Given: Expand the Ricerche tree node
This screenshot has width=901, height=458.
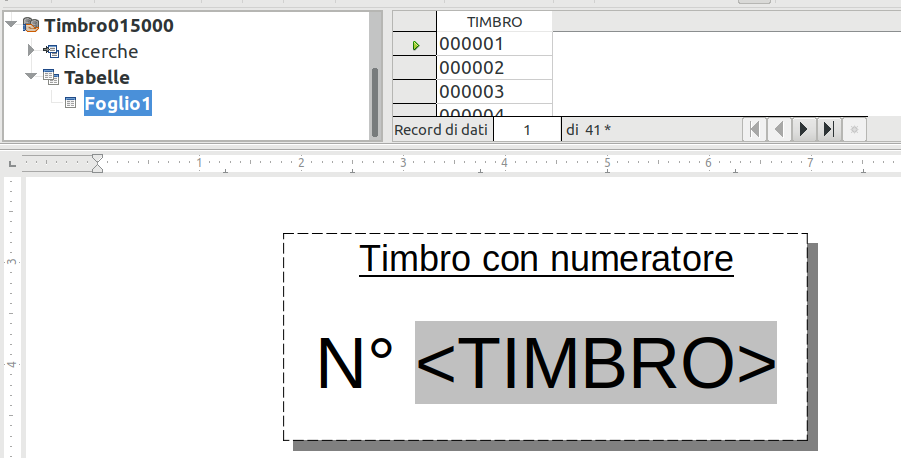Looking at the screenshot, I should [31, 51].
